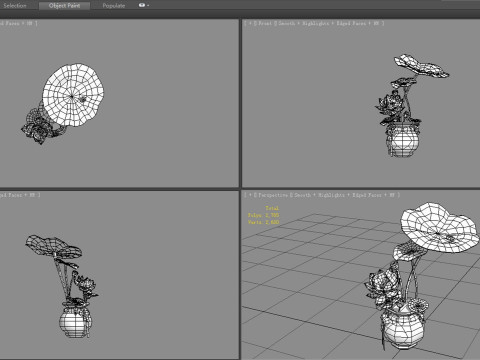Open the Perspective viewport name menu
The height and width of the screenshot is (360, 480).
[273, 195]
